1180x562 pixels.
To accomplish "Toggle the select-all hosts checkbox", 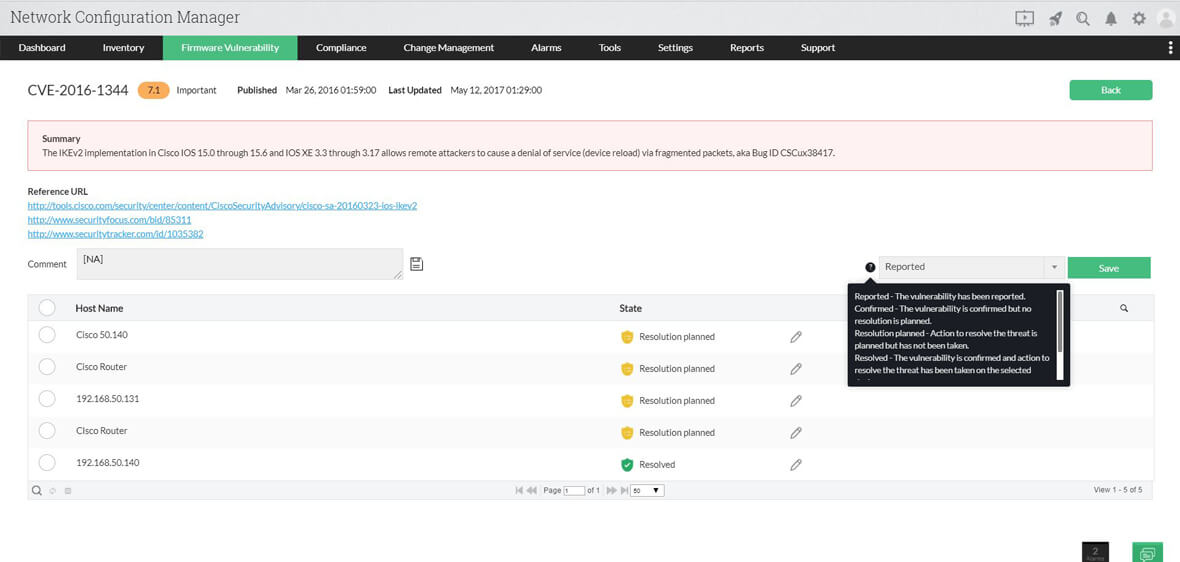I will pos(47,308).
